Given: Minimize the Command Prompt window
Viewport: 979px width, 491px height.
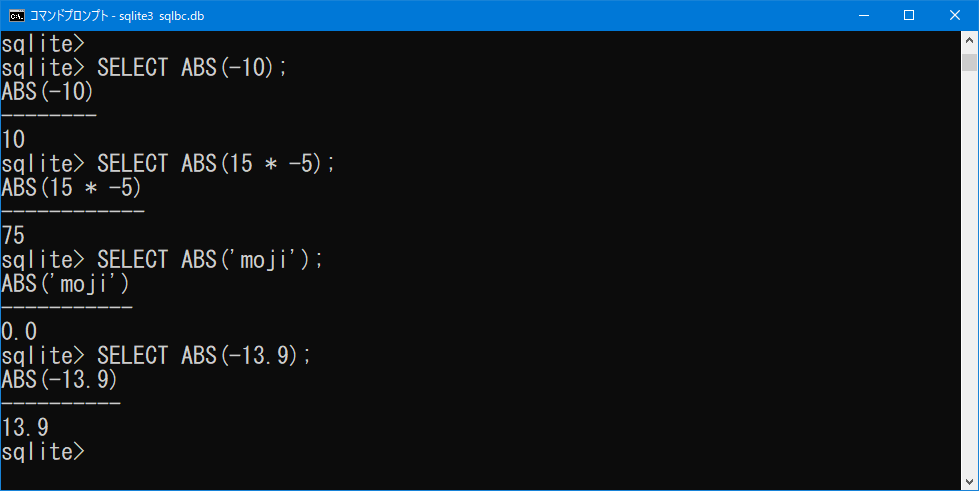Looking at the screenshot, I should 864,16.
